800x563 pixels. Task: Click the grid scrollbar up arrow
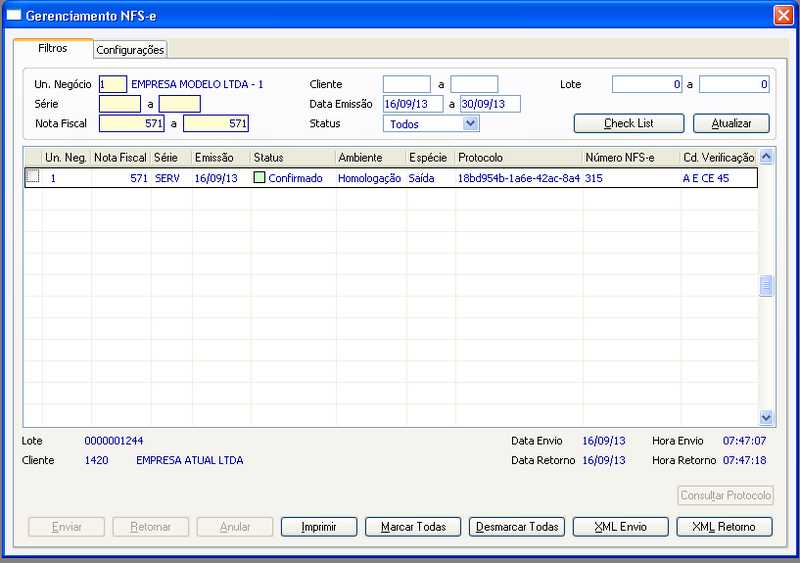click(766, 157)
